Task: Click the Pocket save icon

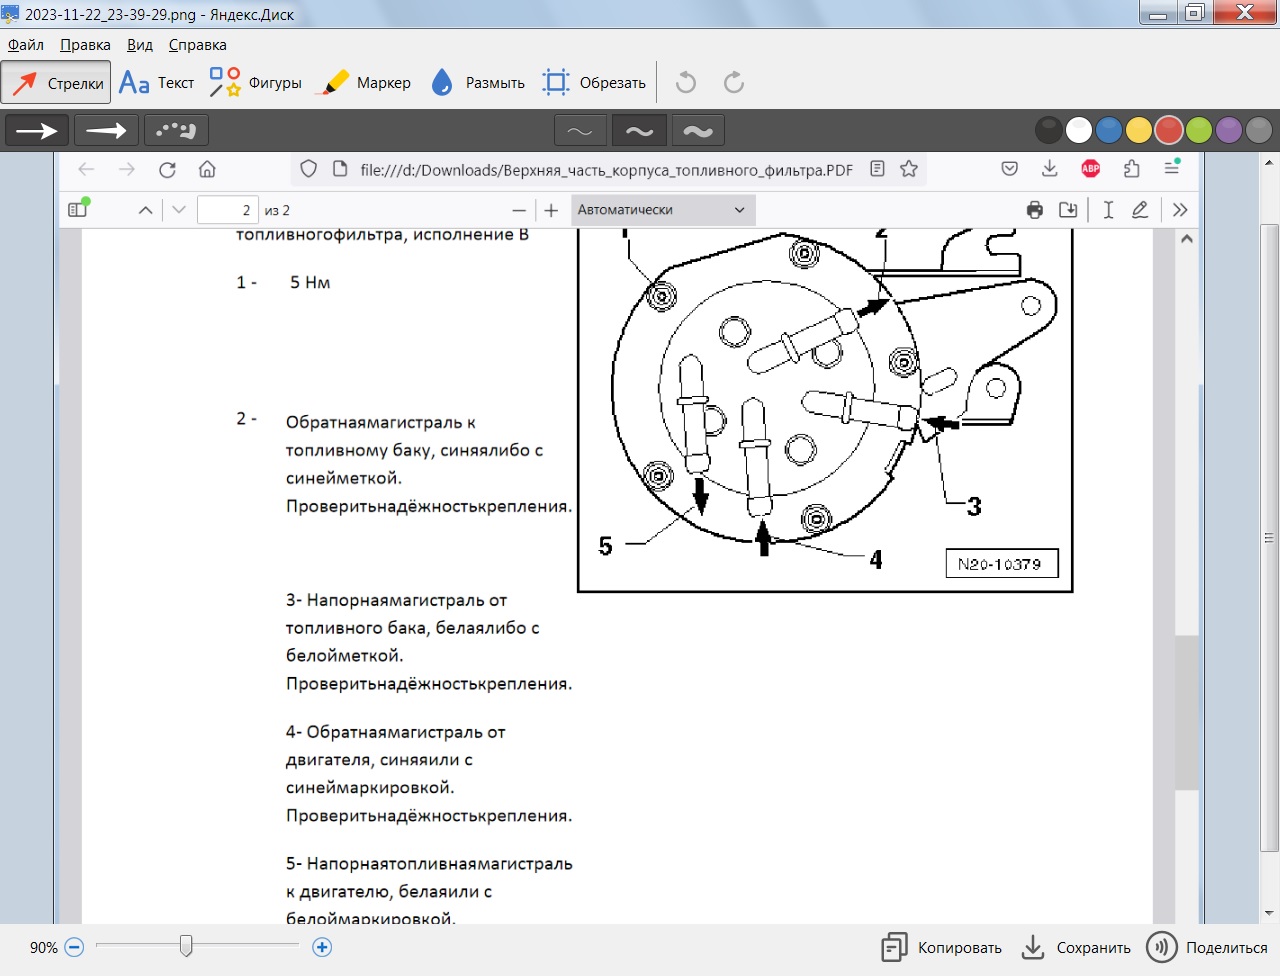Action: 1010,169
